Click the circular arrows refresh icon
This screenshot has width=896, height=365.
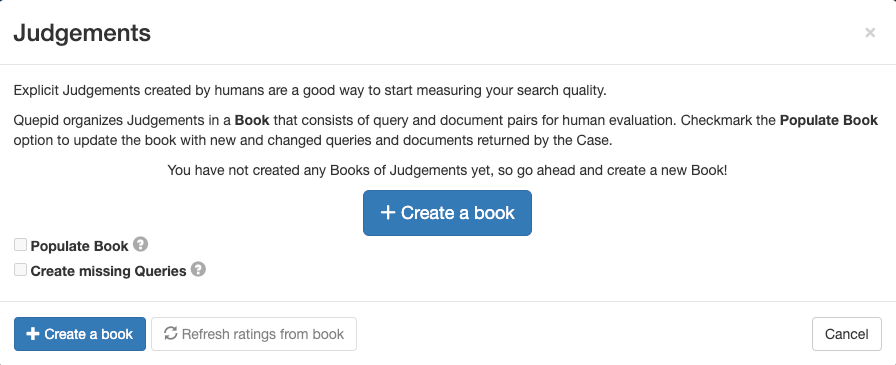pyautogui.click(x=170, y=333)
